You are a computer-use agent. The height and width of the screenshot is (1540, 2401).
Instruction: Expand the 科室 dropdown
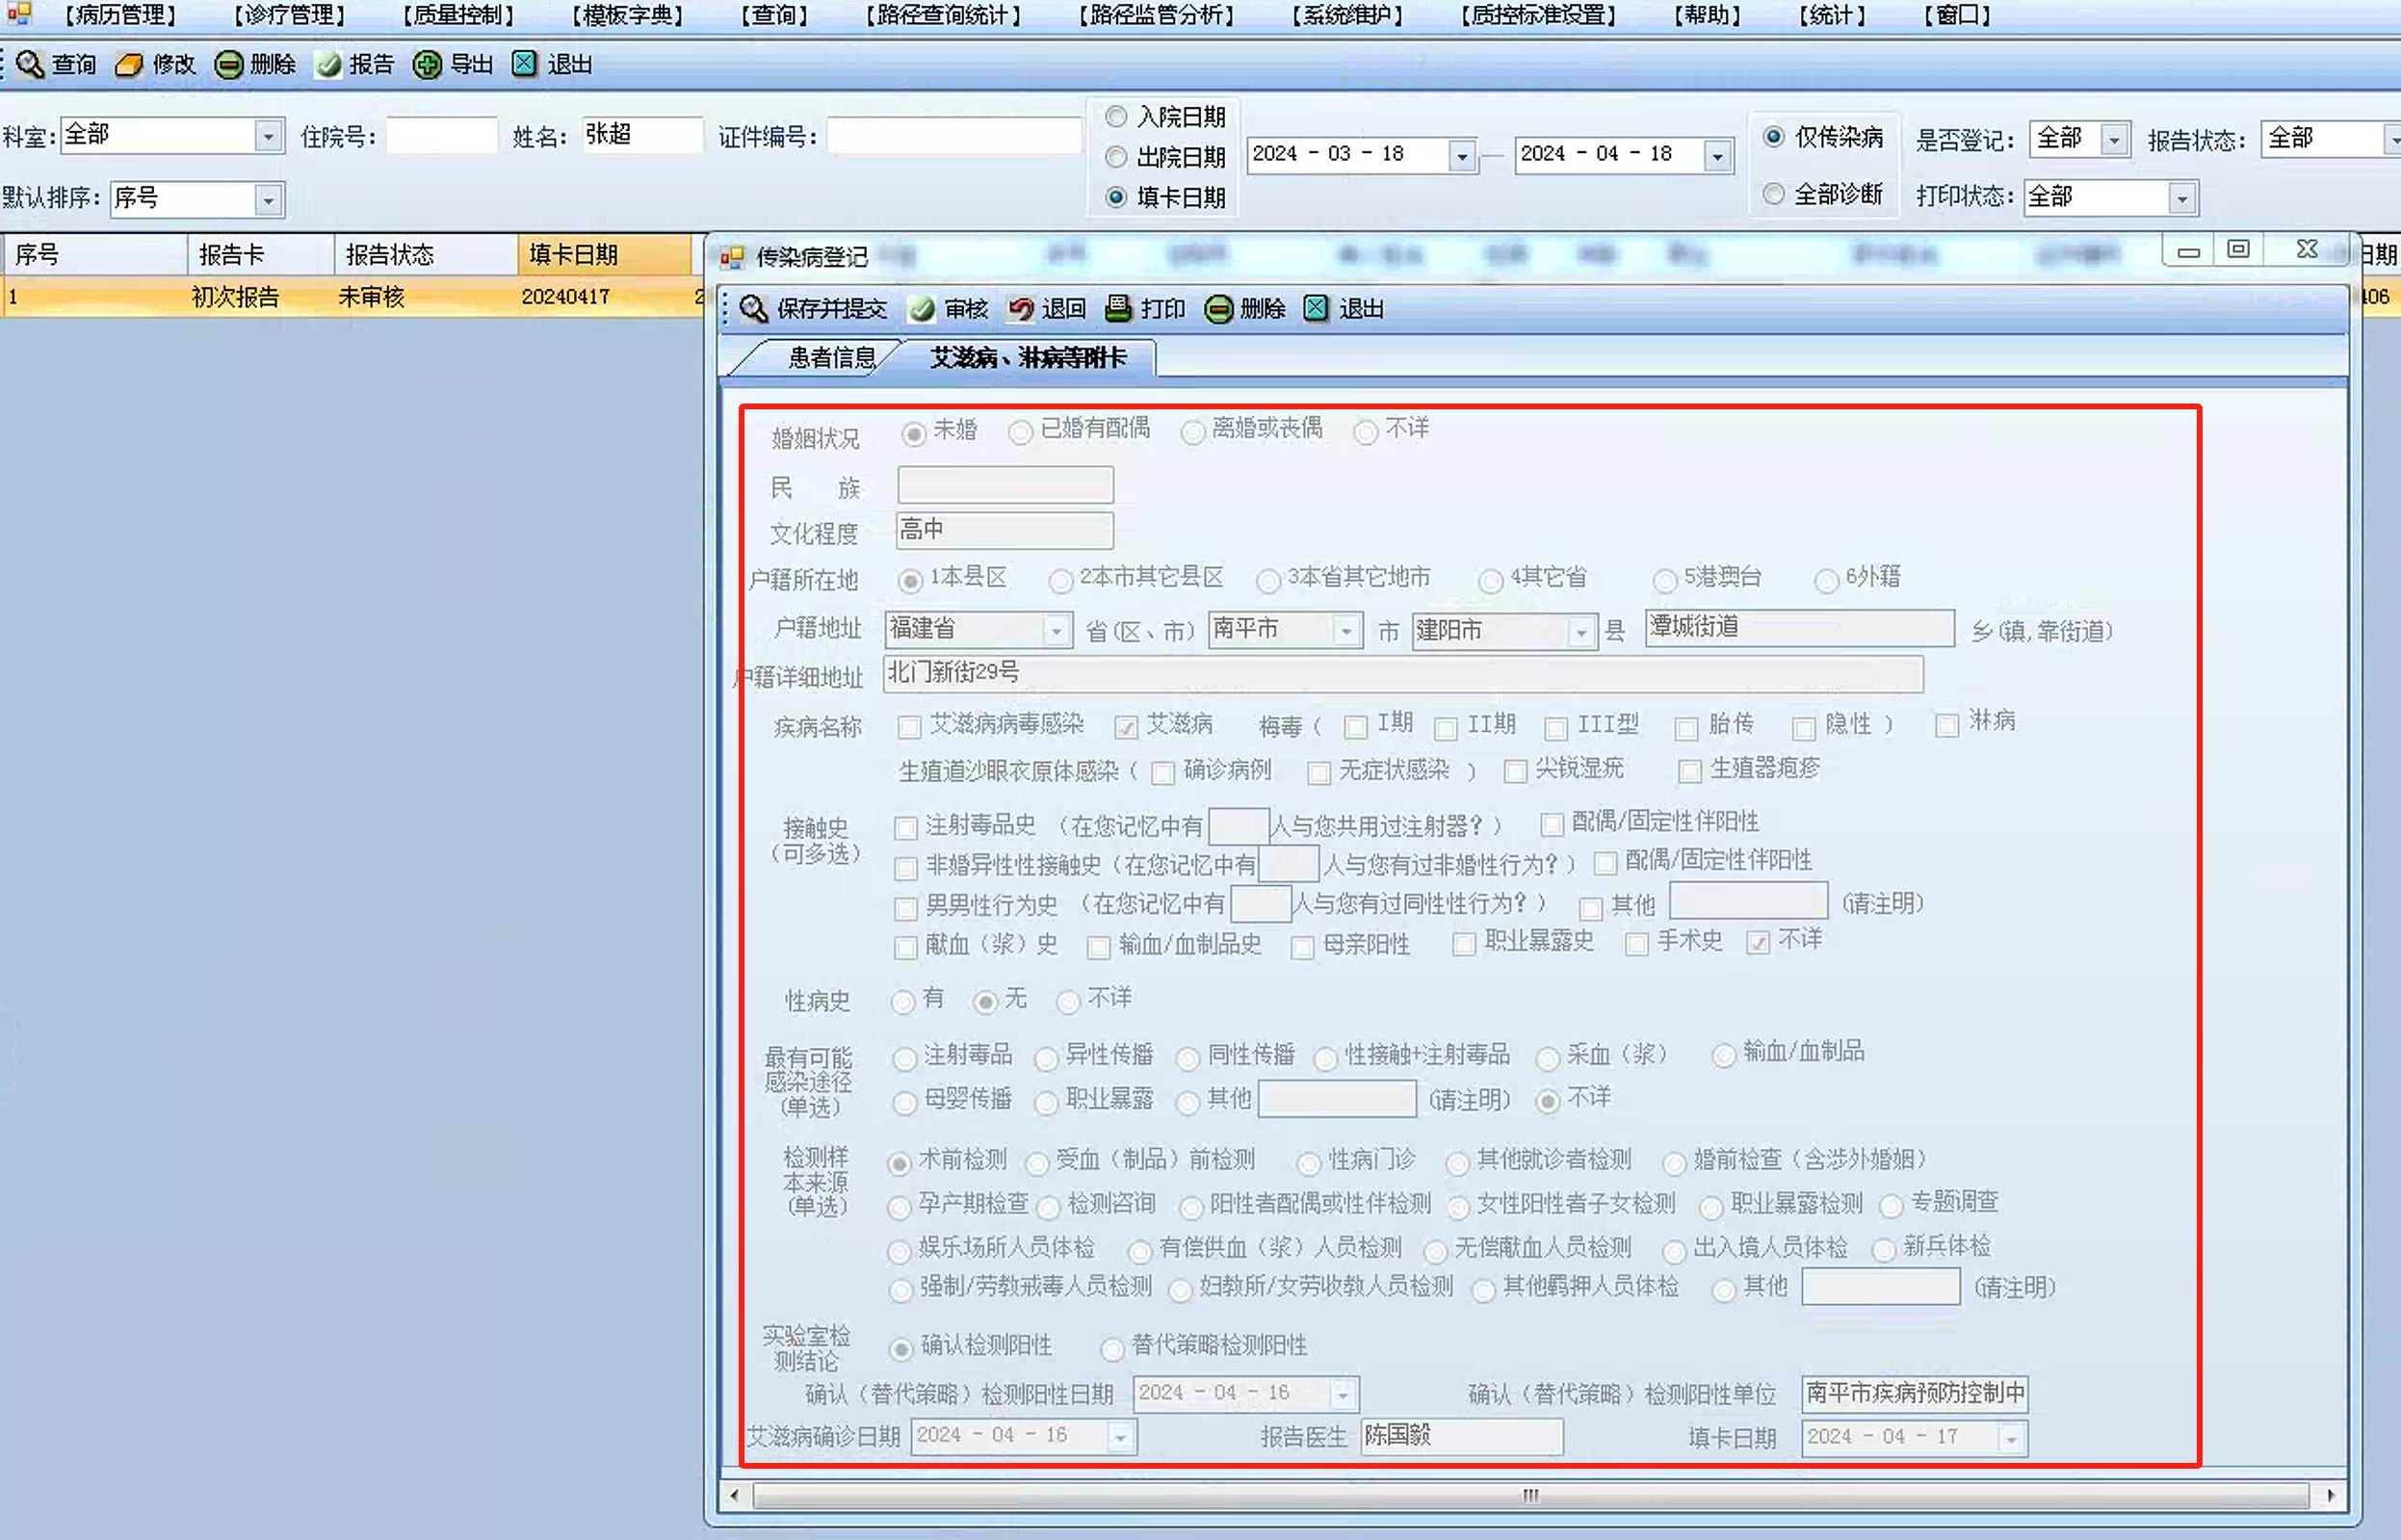(x=267, y=135)
